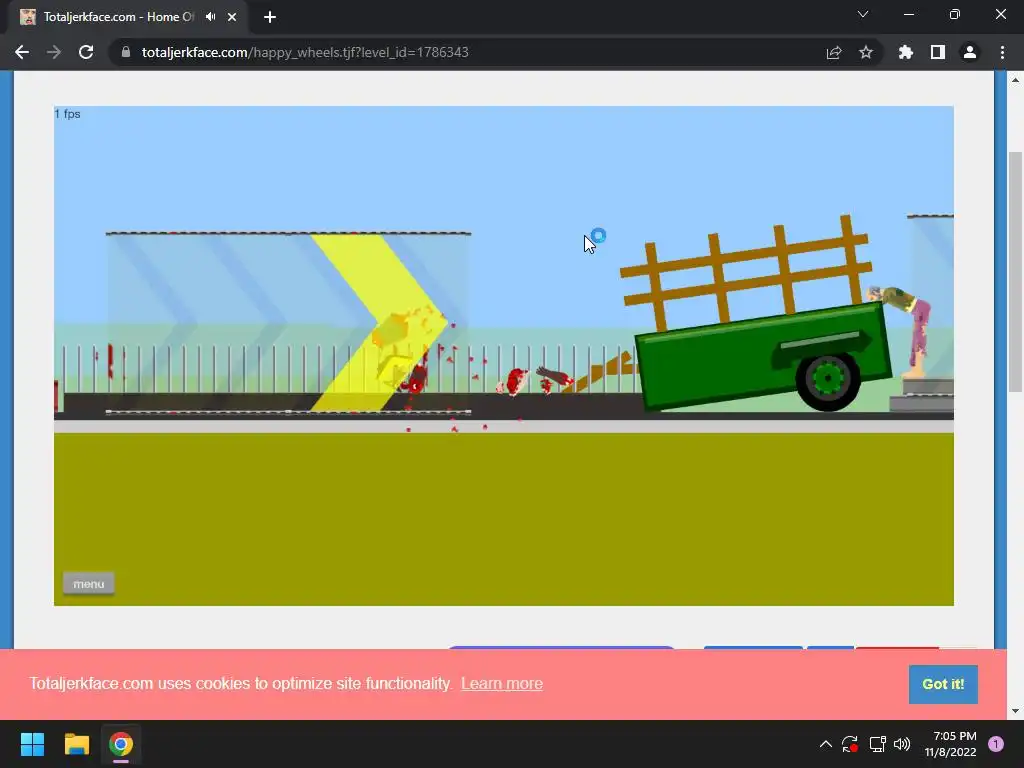The height and width of the screenshot is (768, 1024).
Task: Open the tab search dropdown arrow
Action: pyautogui.click(x=863, y=14)
